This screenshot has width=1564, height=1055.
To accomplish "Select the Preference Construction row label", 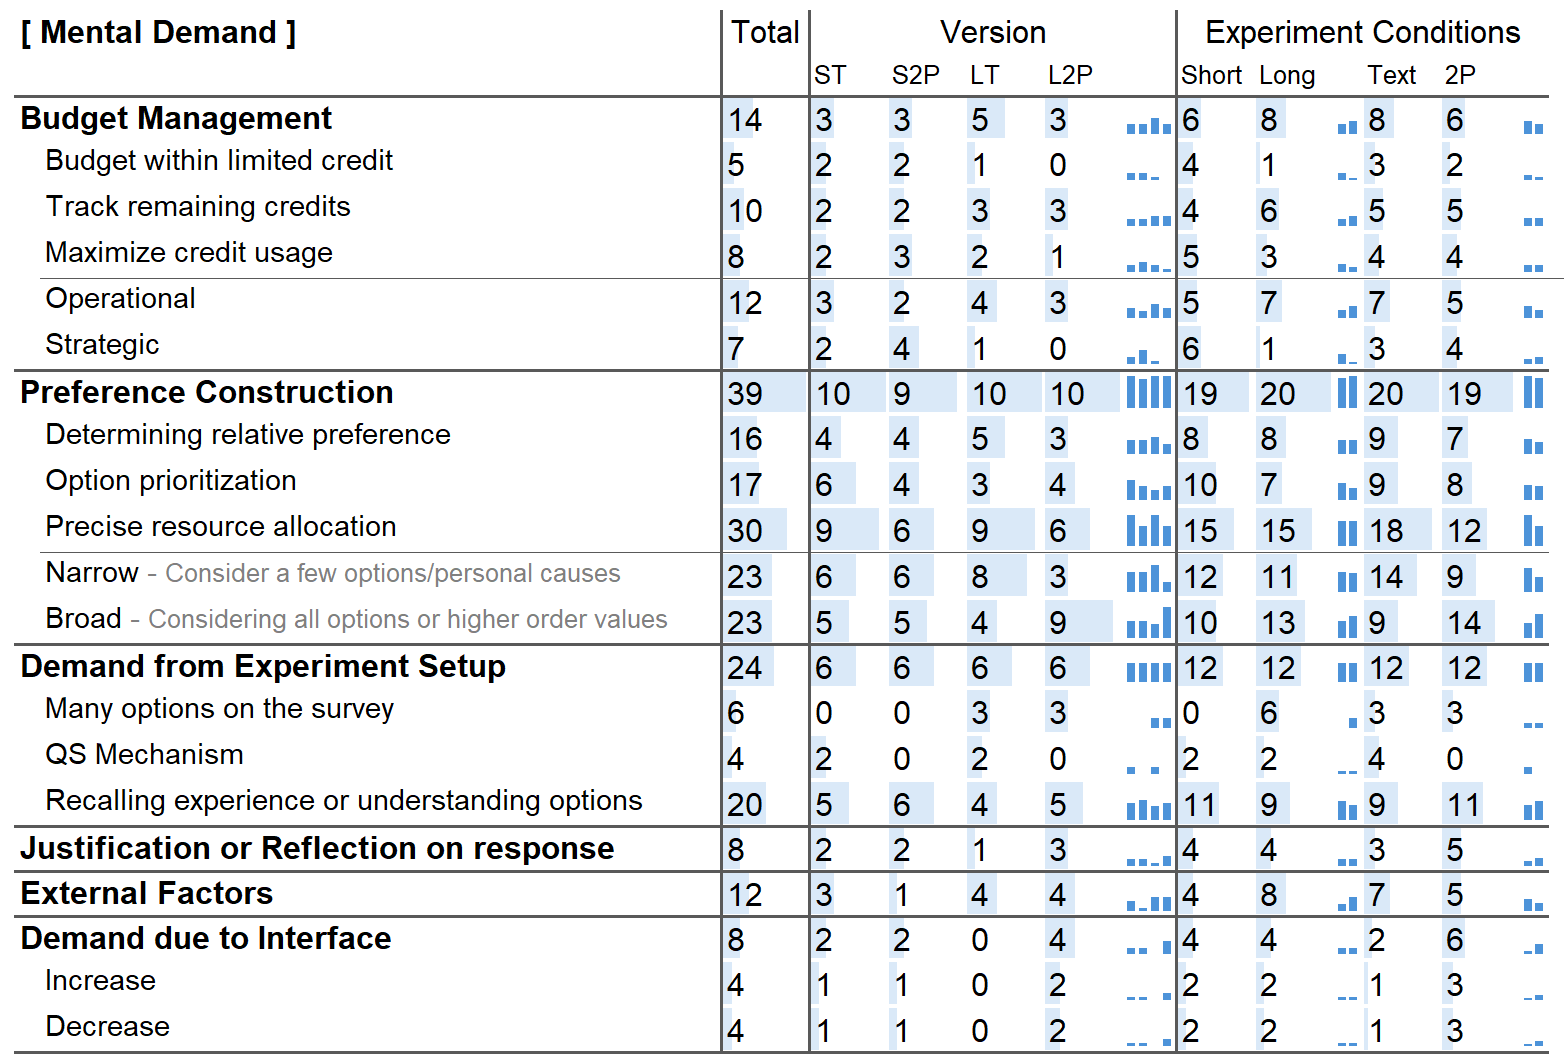I will [207, 392].
